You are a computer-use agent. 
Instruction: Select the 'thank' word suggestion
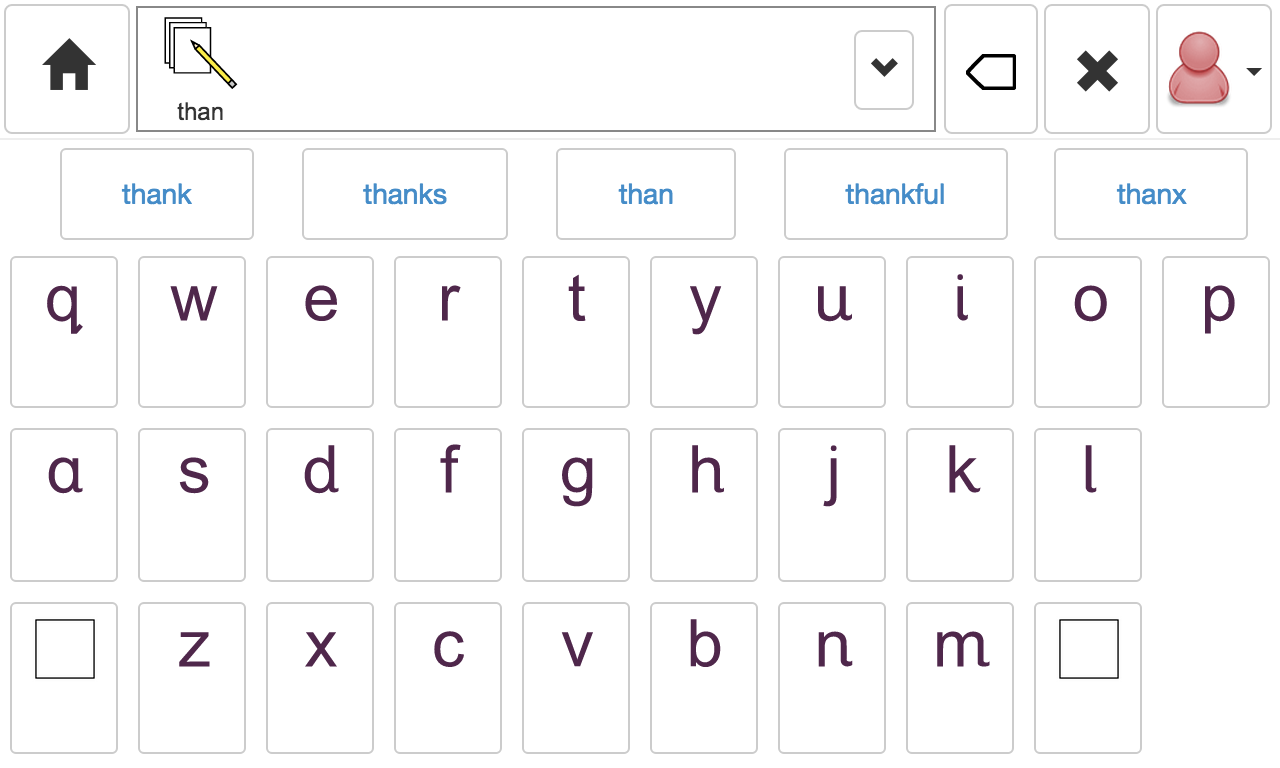click(x=157, y=194)
